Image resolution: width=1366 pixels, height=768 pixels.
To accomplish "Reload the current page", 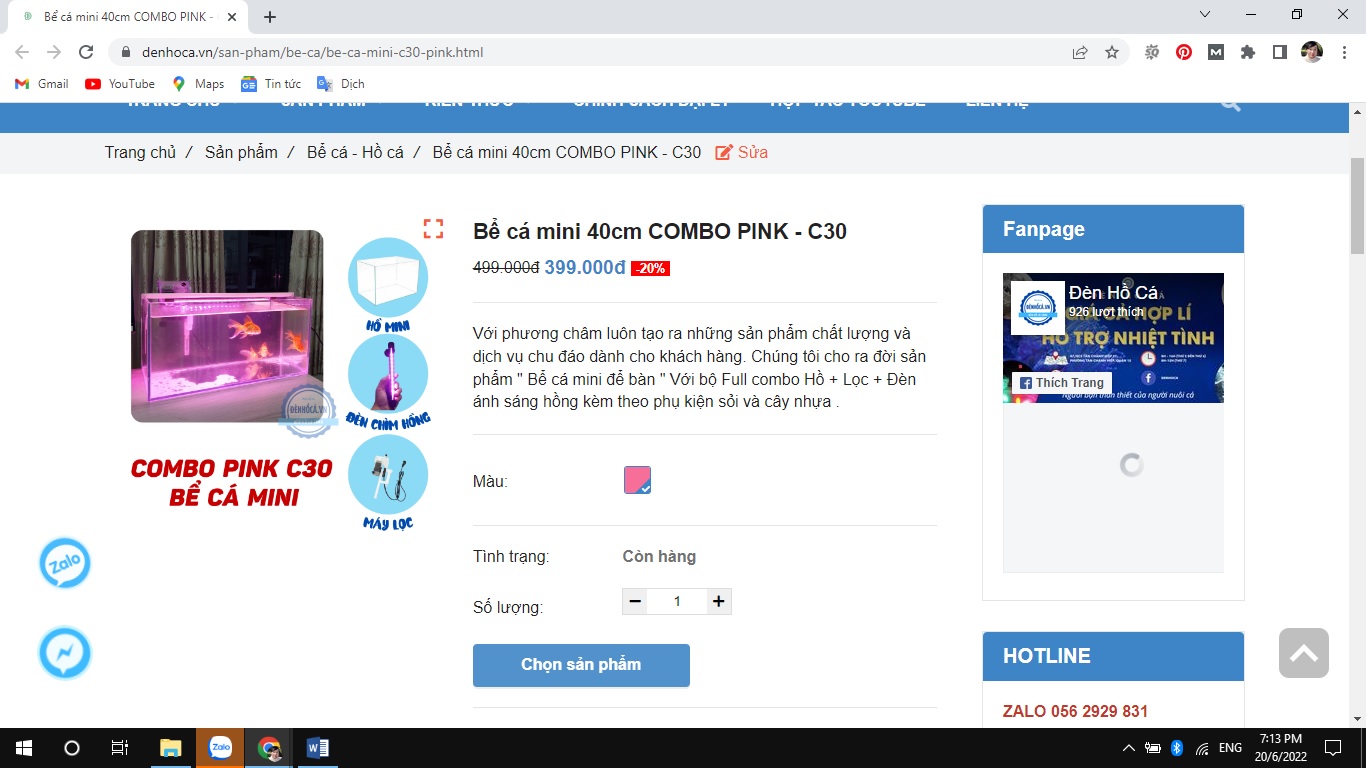I will (x=86, y=52).
